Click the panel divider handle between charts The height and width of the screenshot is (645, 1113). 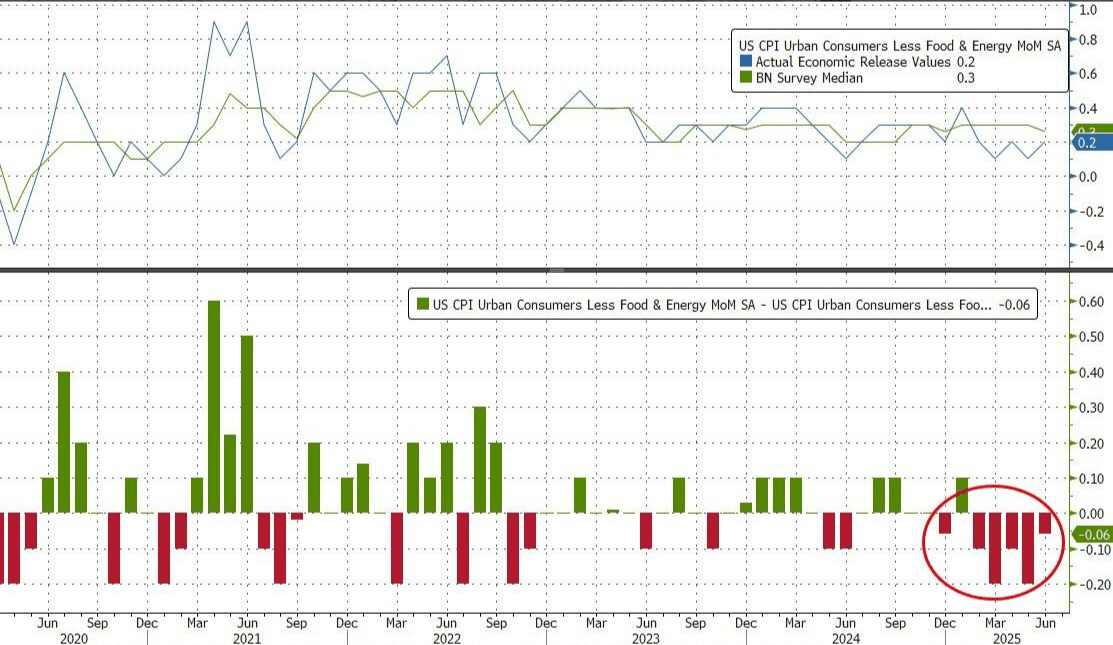(x=556, y=270)
